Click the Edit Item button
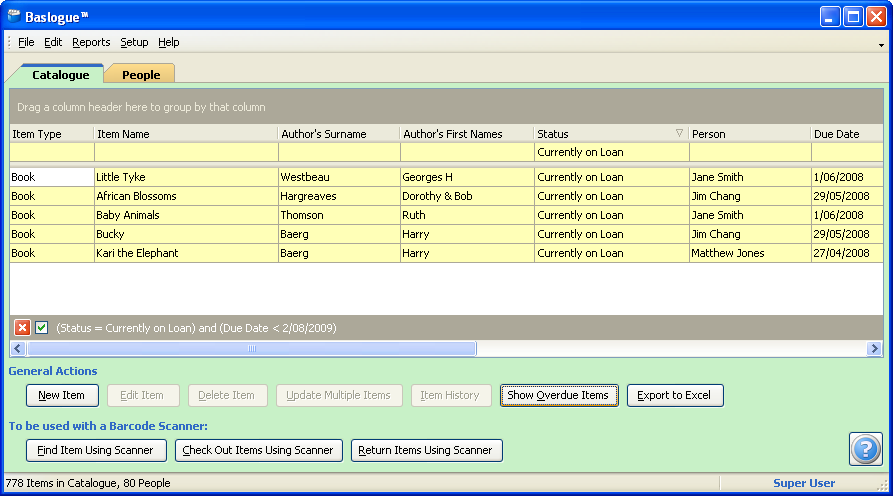 (142, 395)
